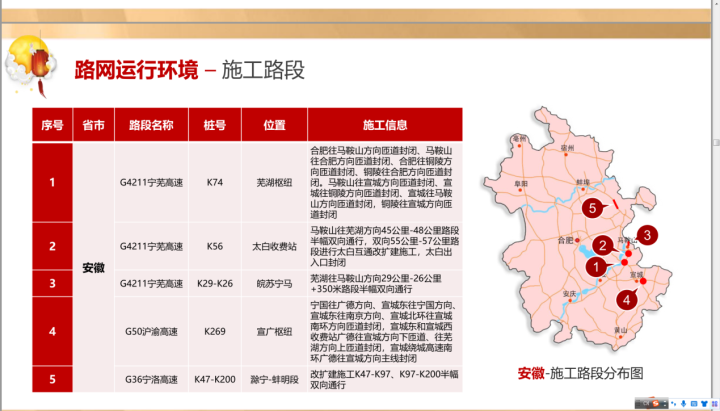The height and width of the screenshot is (411, 720).
Task: Select map marker number 5
Action: [x=592, y=208]
